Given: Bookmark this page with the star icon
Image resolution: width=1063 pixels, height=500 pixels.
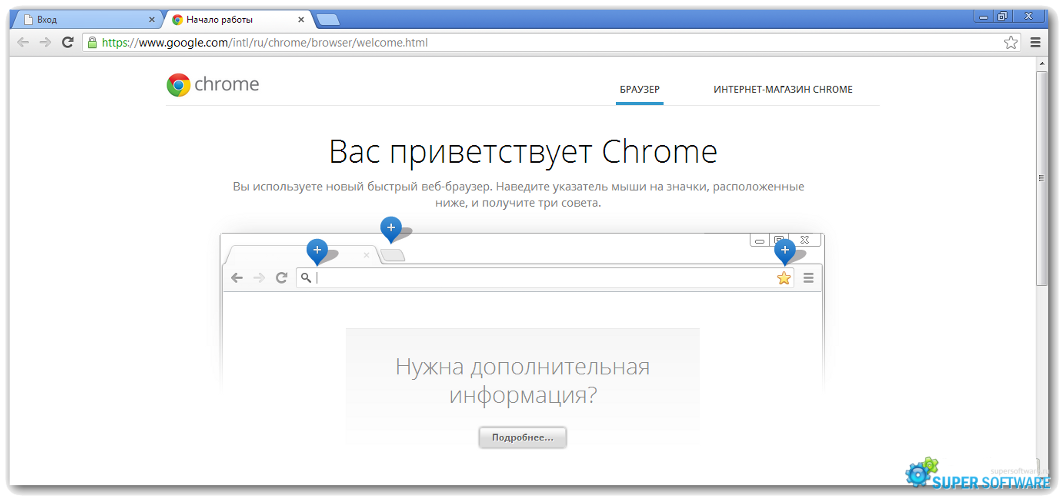Looking at the screenshot, I should point(1011,43).
